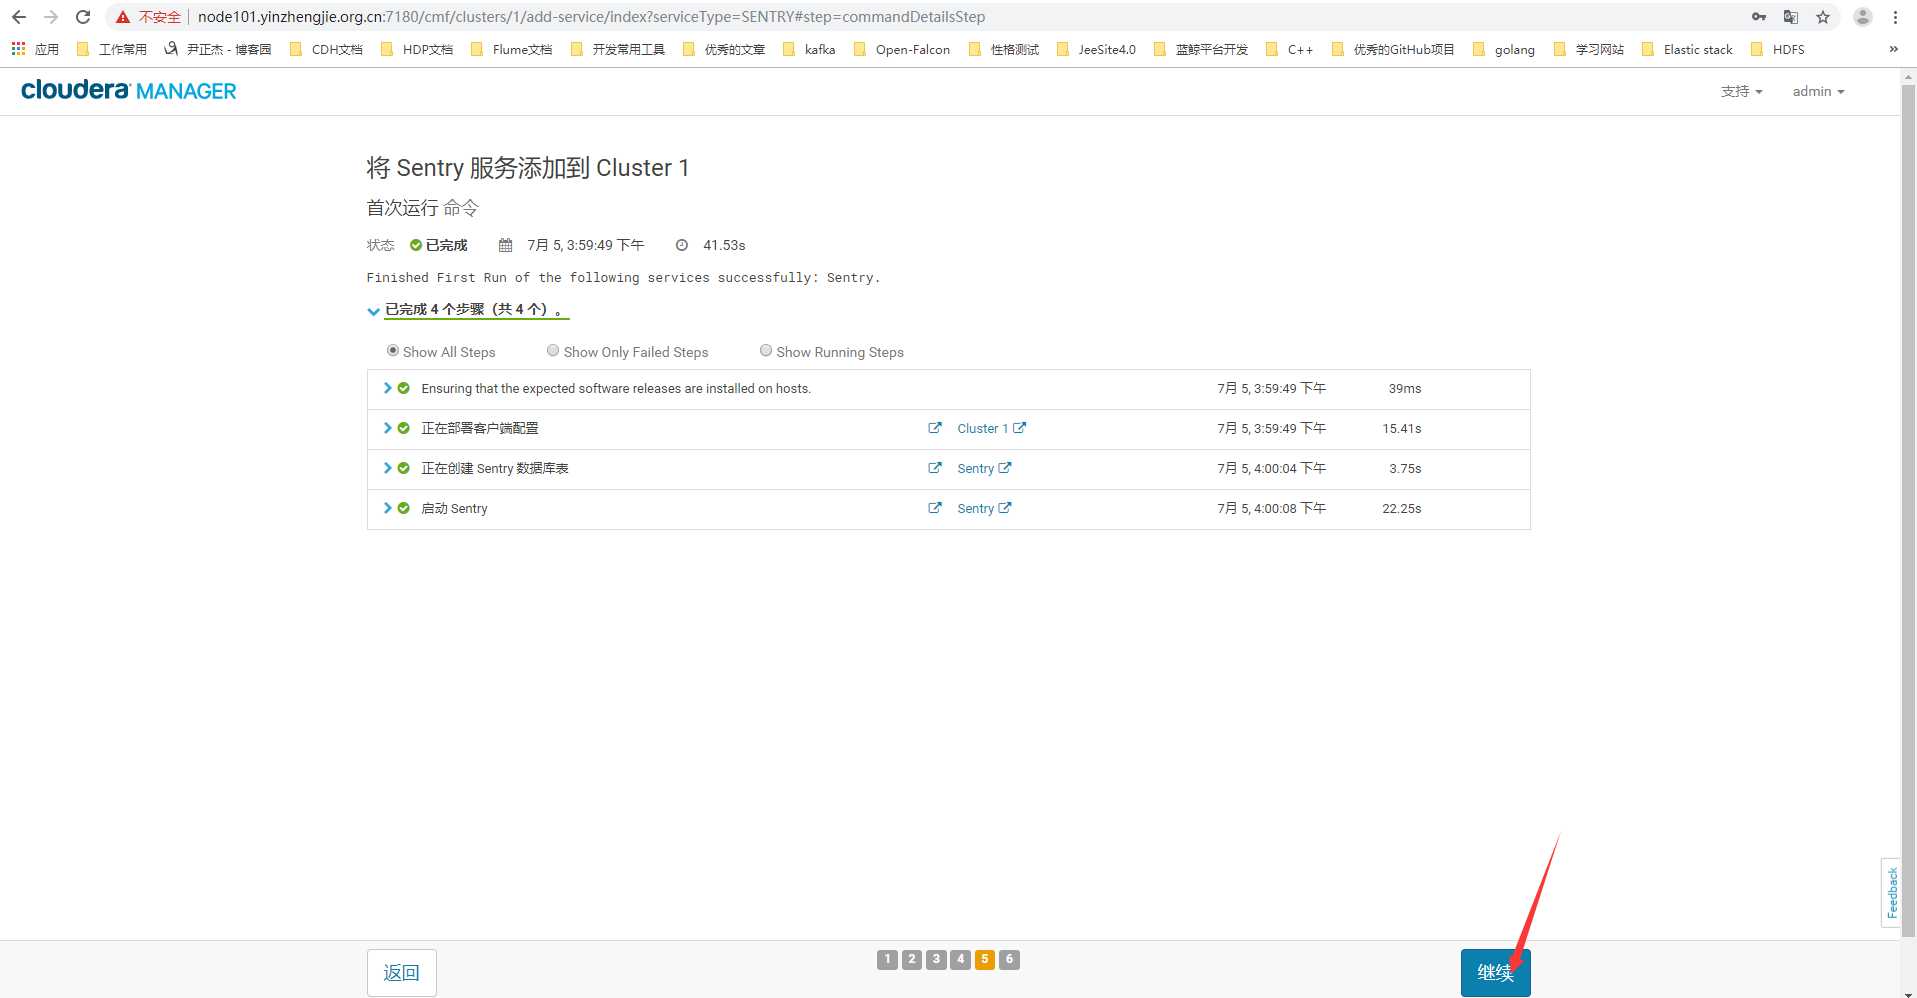The height and width of the screenshot is (998, 1917).
Task: Click the vertical page scrollbar
Action: coord(1908,510)
